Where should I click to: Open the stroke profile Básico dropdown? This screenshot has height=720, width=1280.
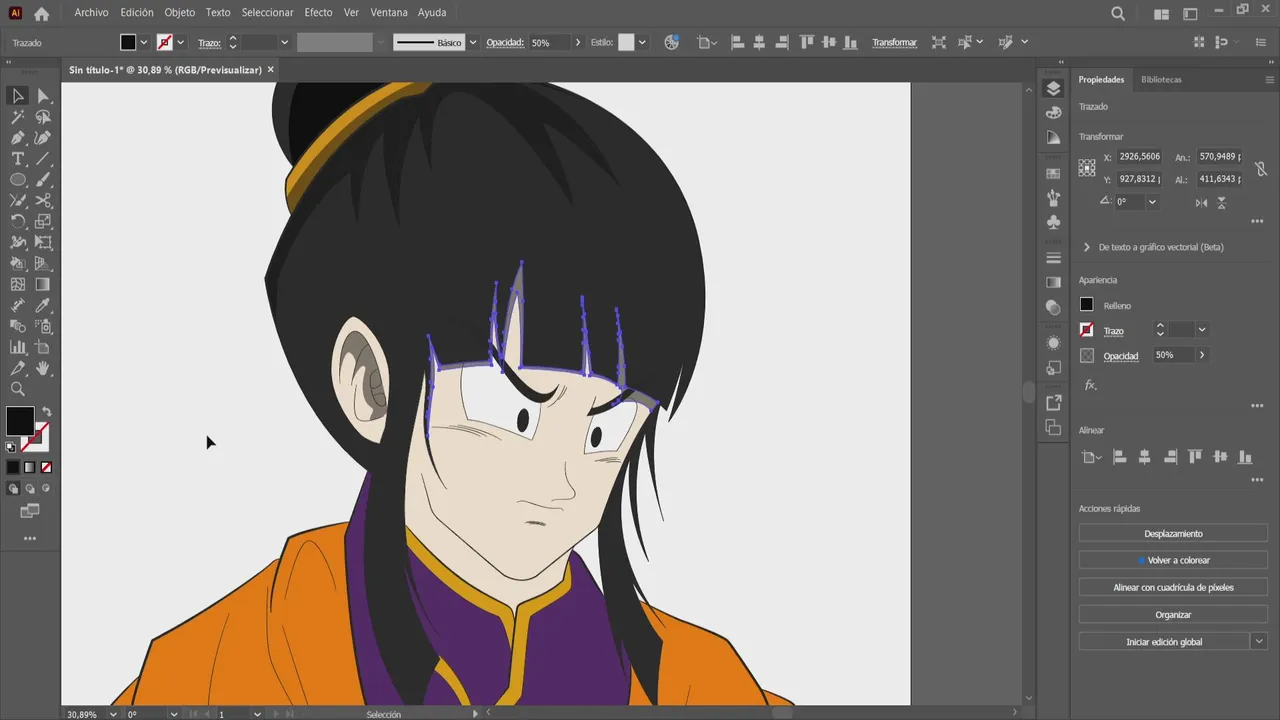471,43
